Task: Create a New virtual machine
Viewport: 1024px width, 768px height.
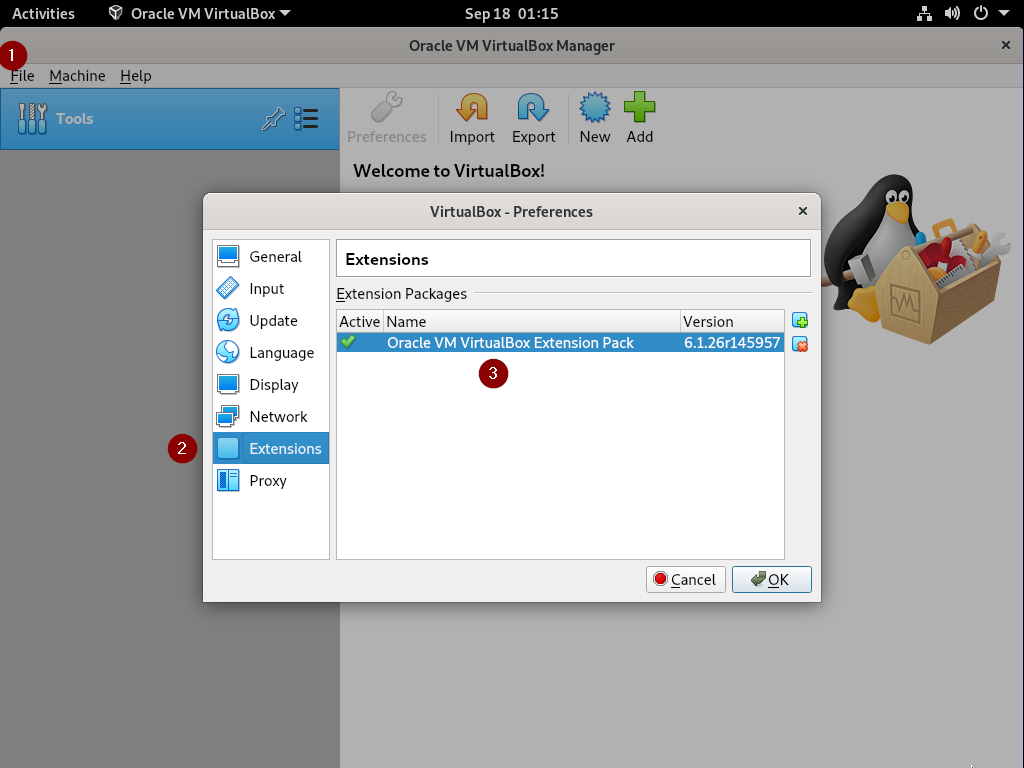Action: 595,118
